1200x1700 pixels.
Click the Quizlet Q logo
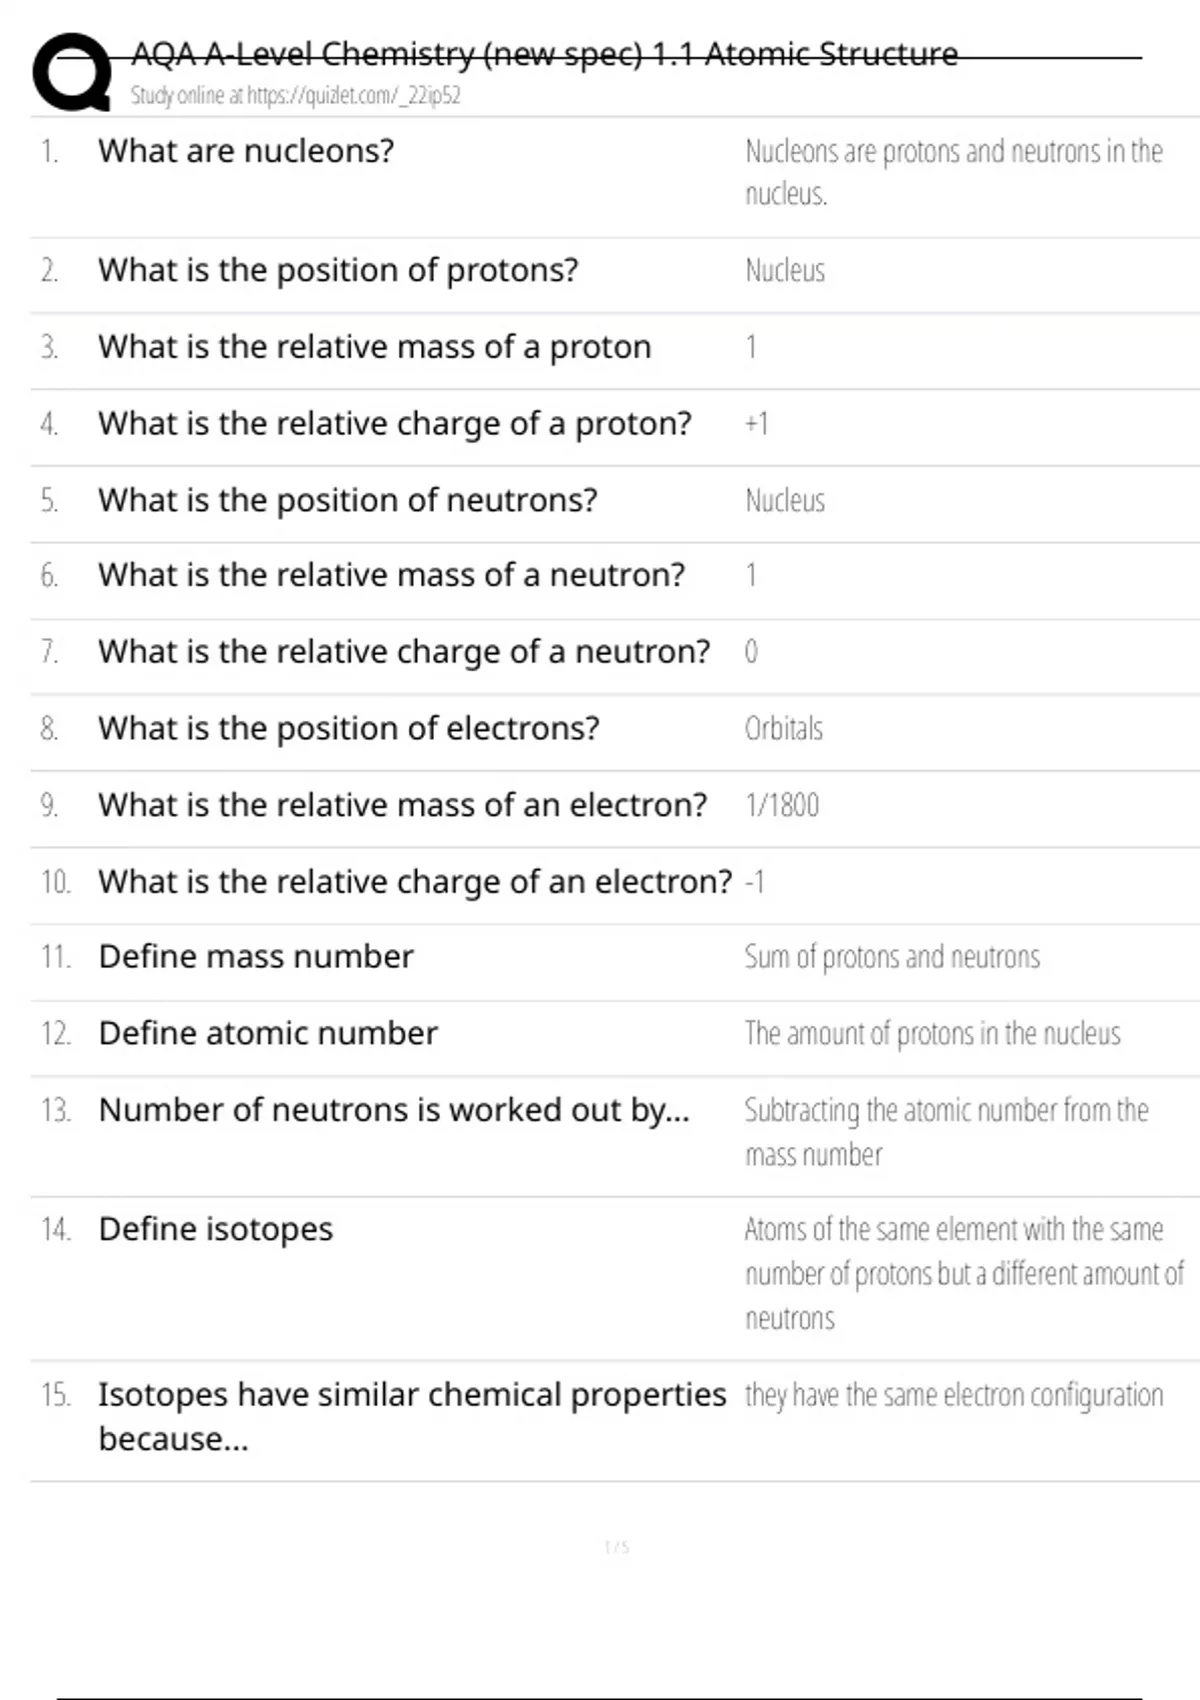[x=72, y=72]
